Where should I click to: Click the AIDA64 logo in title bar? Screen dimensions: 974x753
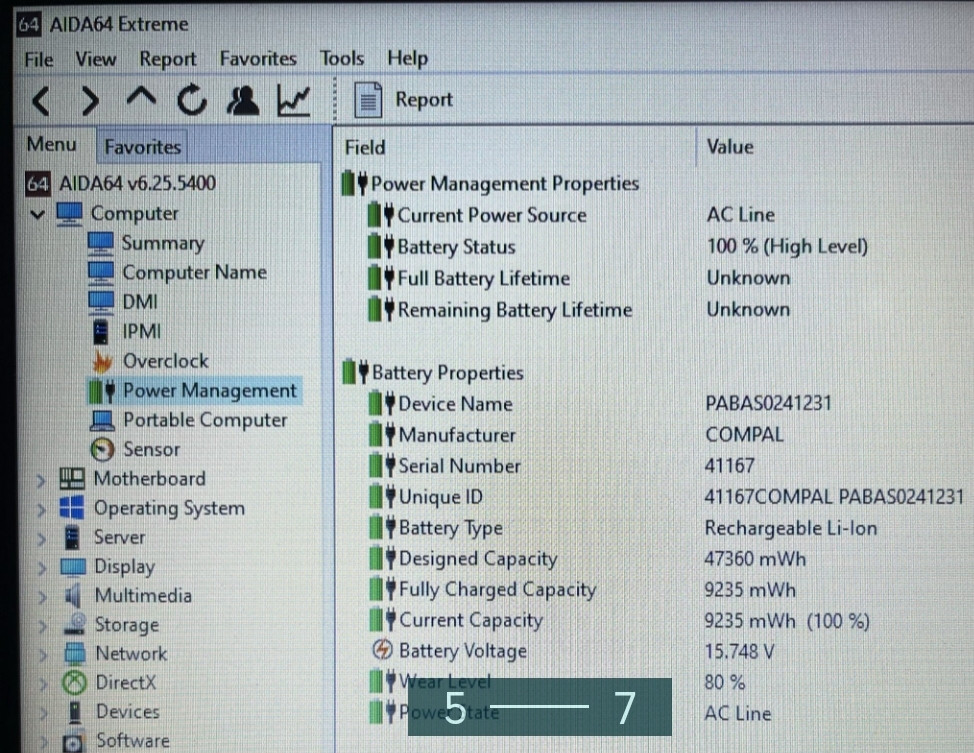[28, 23]
